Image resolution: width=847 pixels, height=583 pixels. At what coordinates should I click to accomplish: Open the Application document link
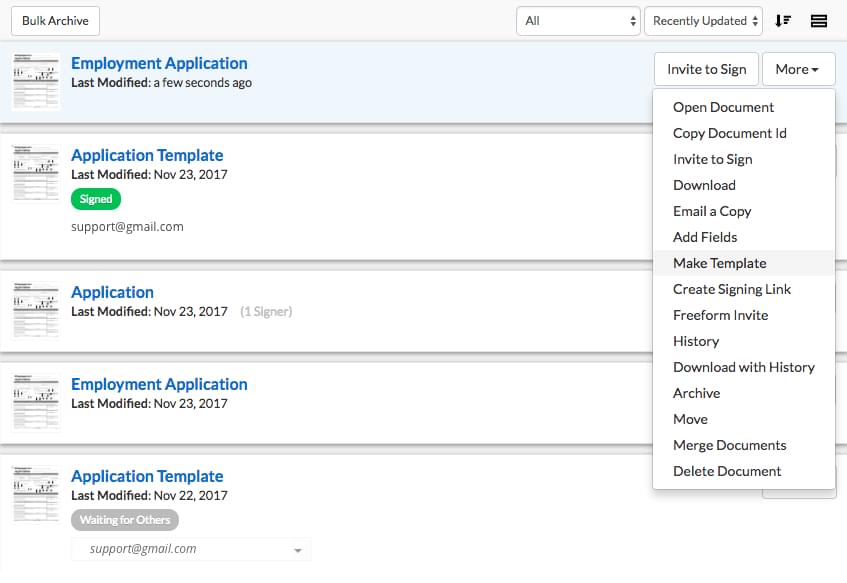coord(112,292)
